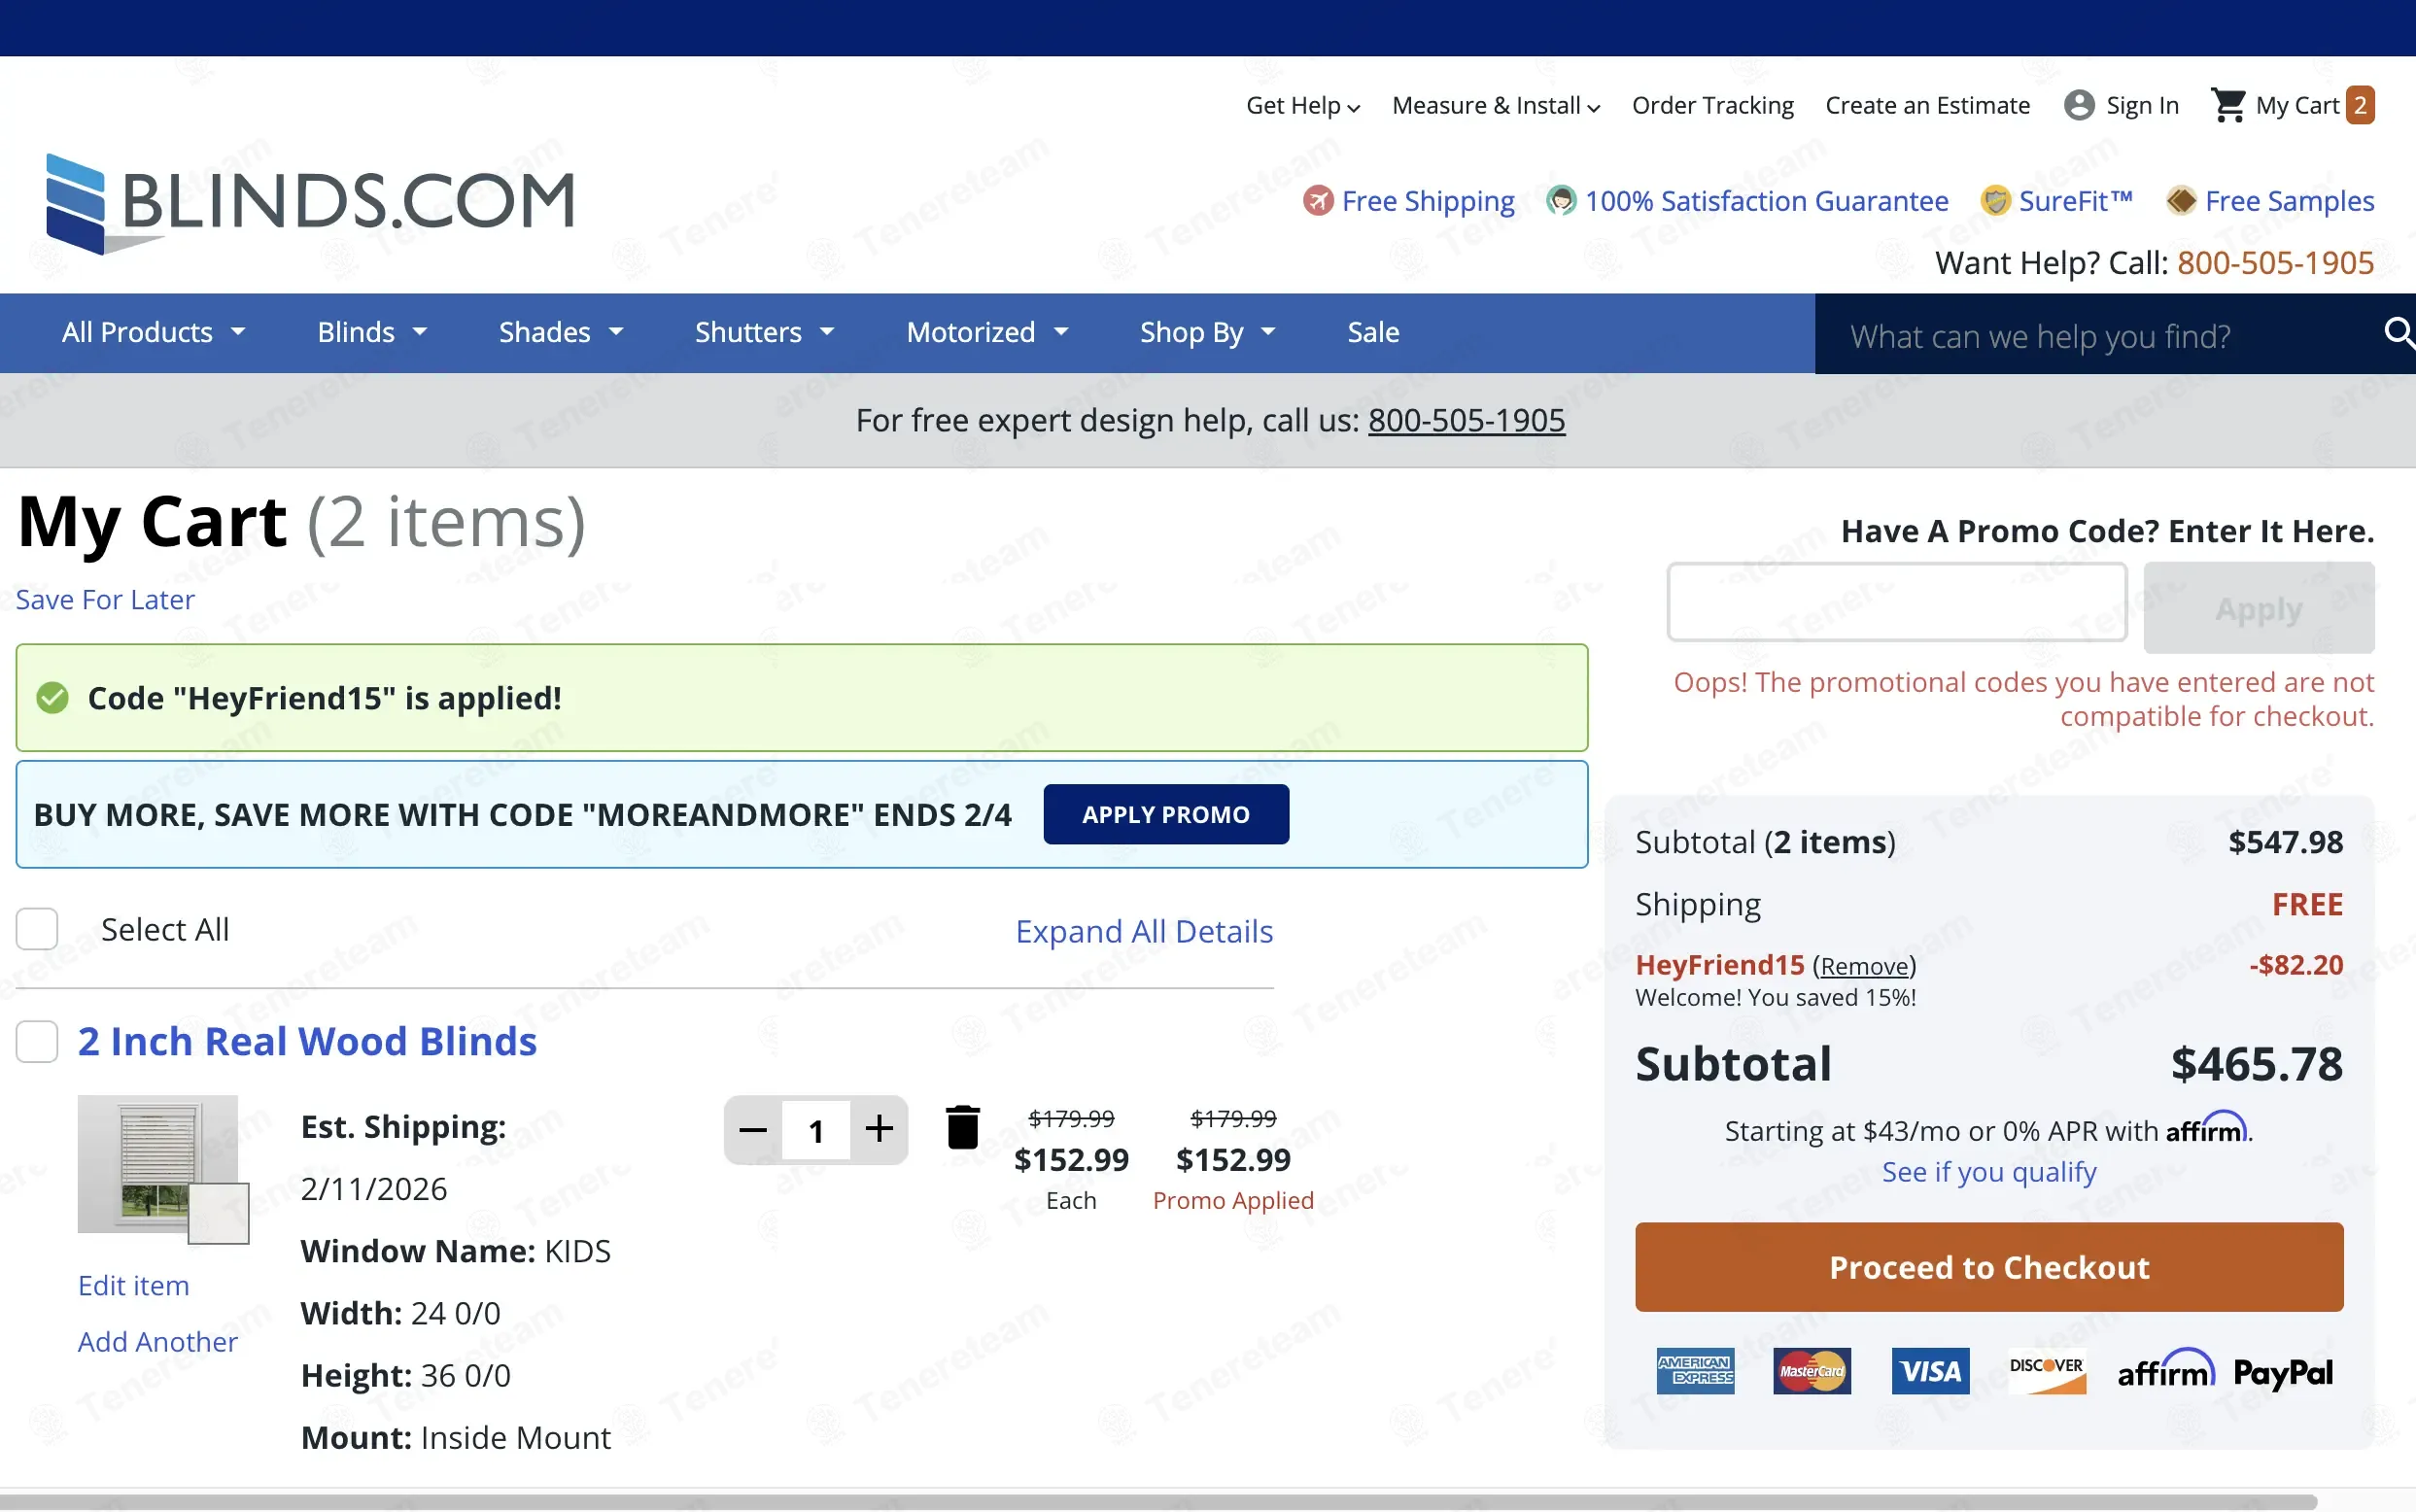Click the Free Samples swatch icon
The image size is (2416, 1512).
[2181, 201]
